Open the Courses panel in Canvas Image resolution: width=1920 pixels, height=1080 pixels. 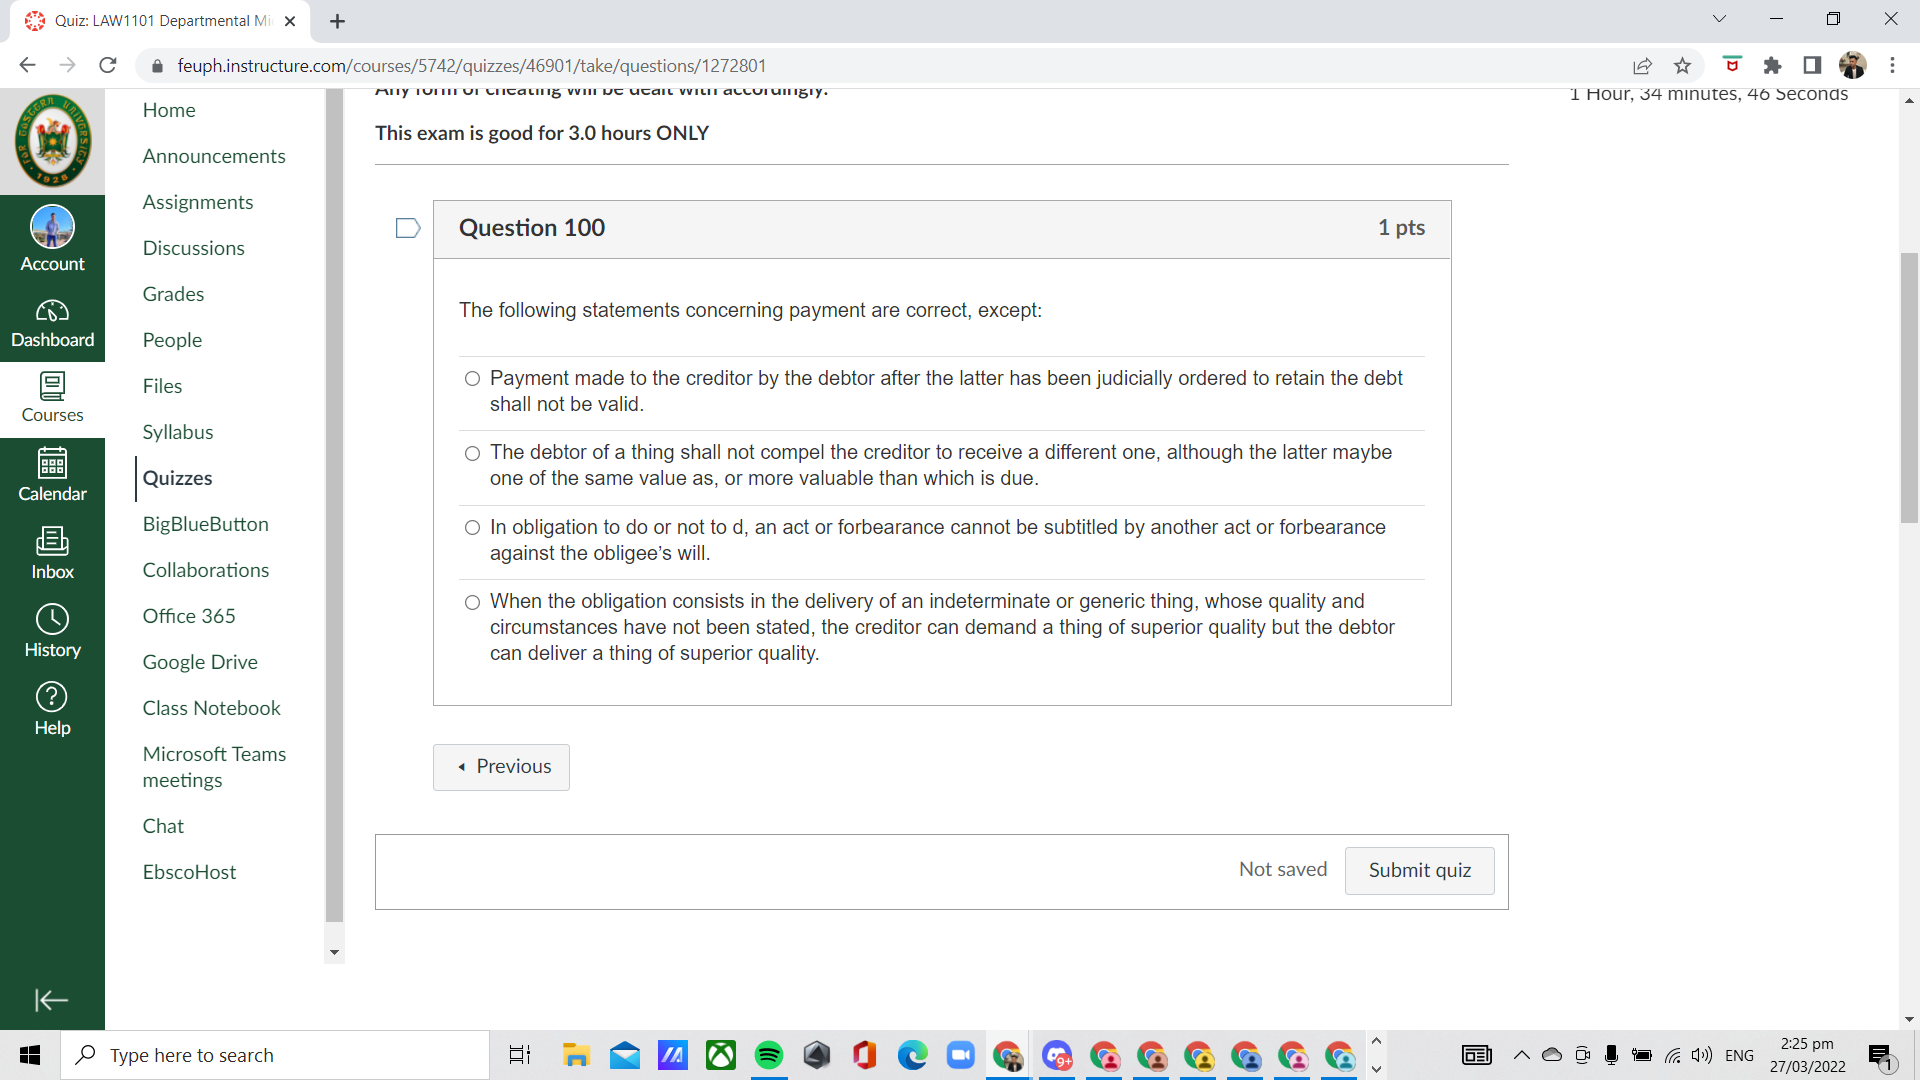(x=52, y=399)
